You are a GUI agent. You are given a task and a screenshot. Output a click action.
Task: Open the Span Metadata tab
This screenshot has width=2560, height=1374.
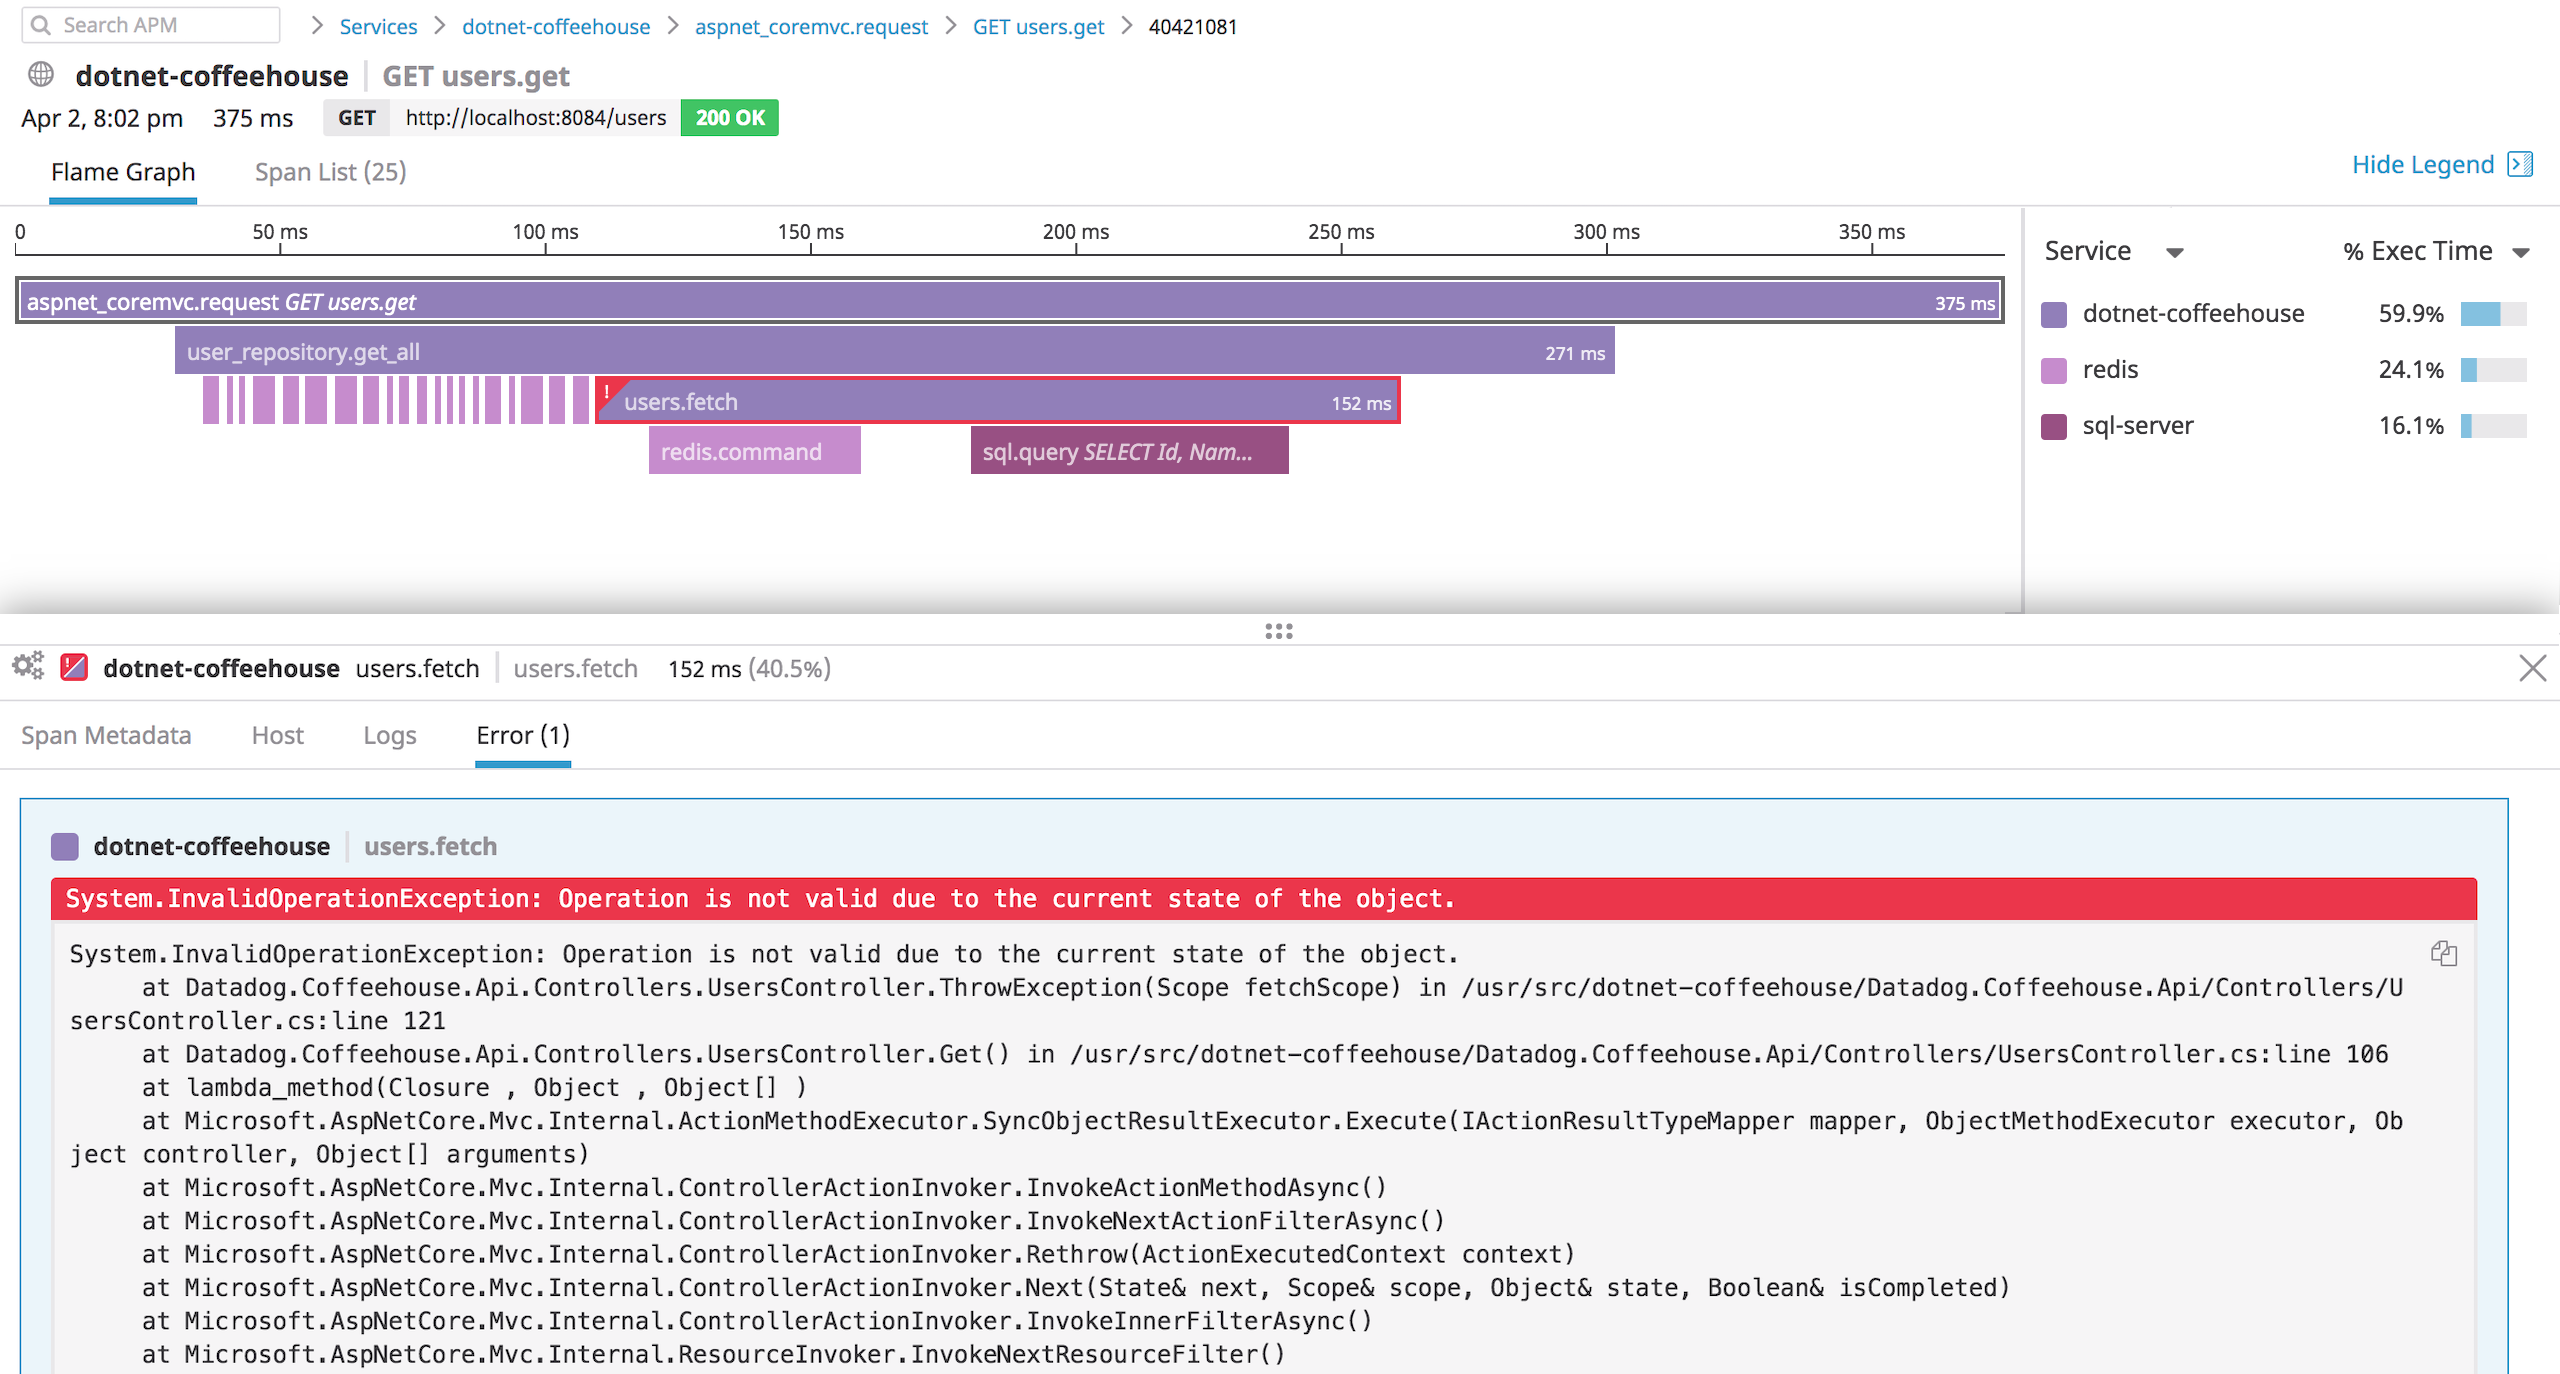[x=106, y=735]
